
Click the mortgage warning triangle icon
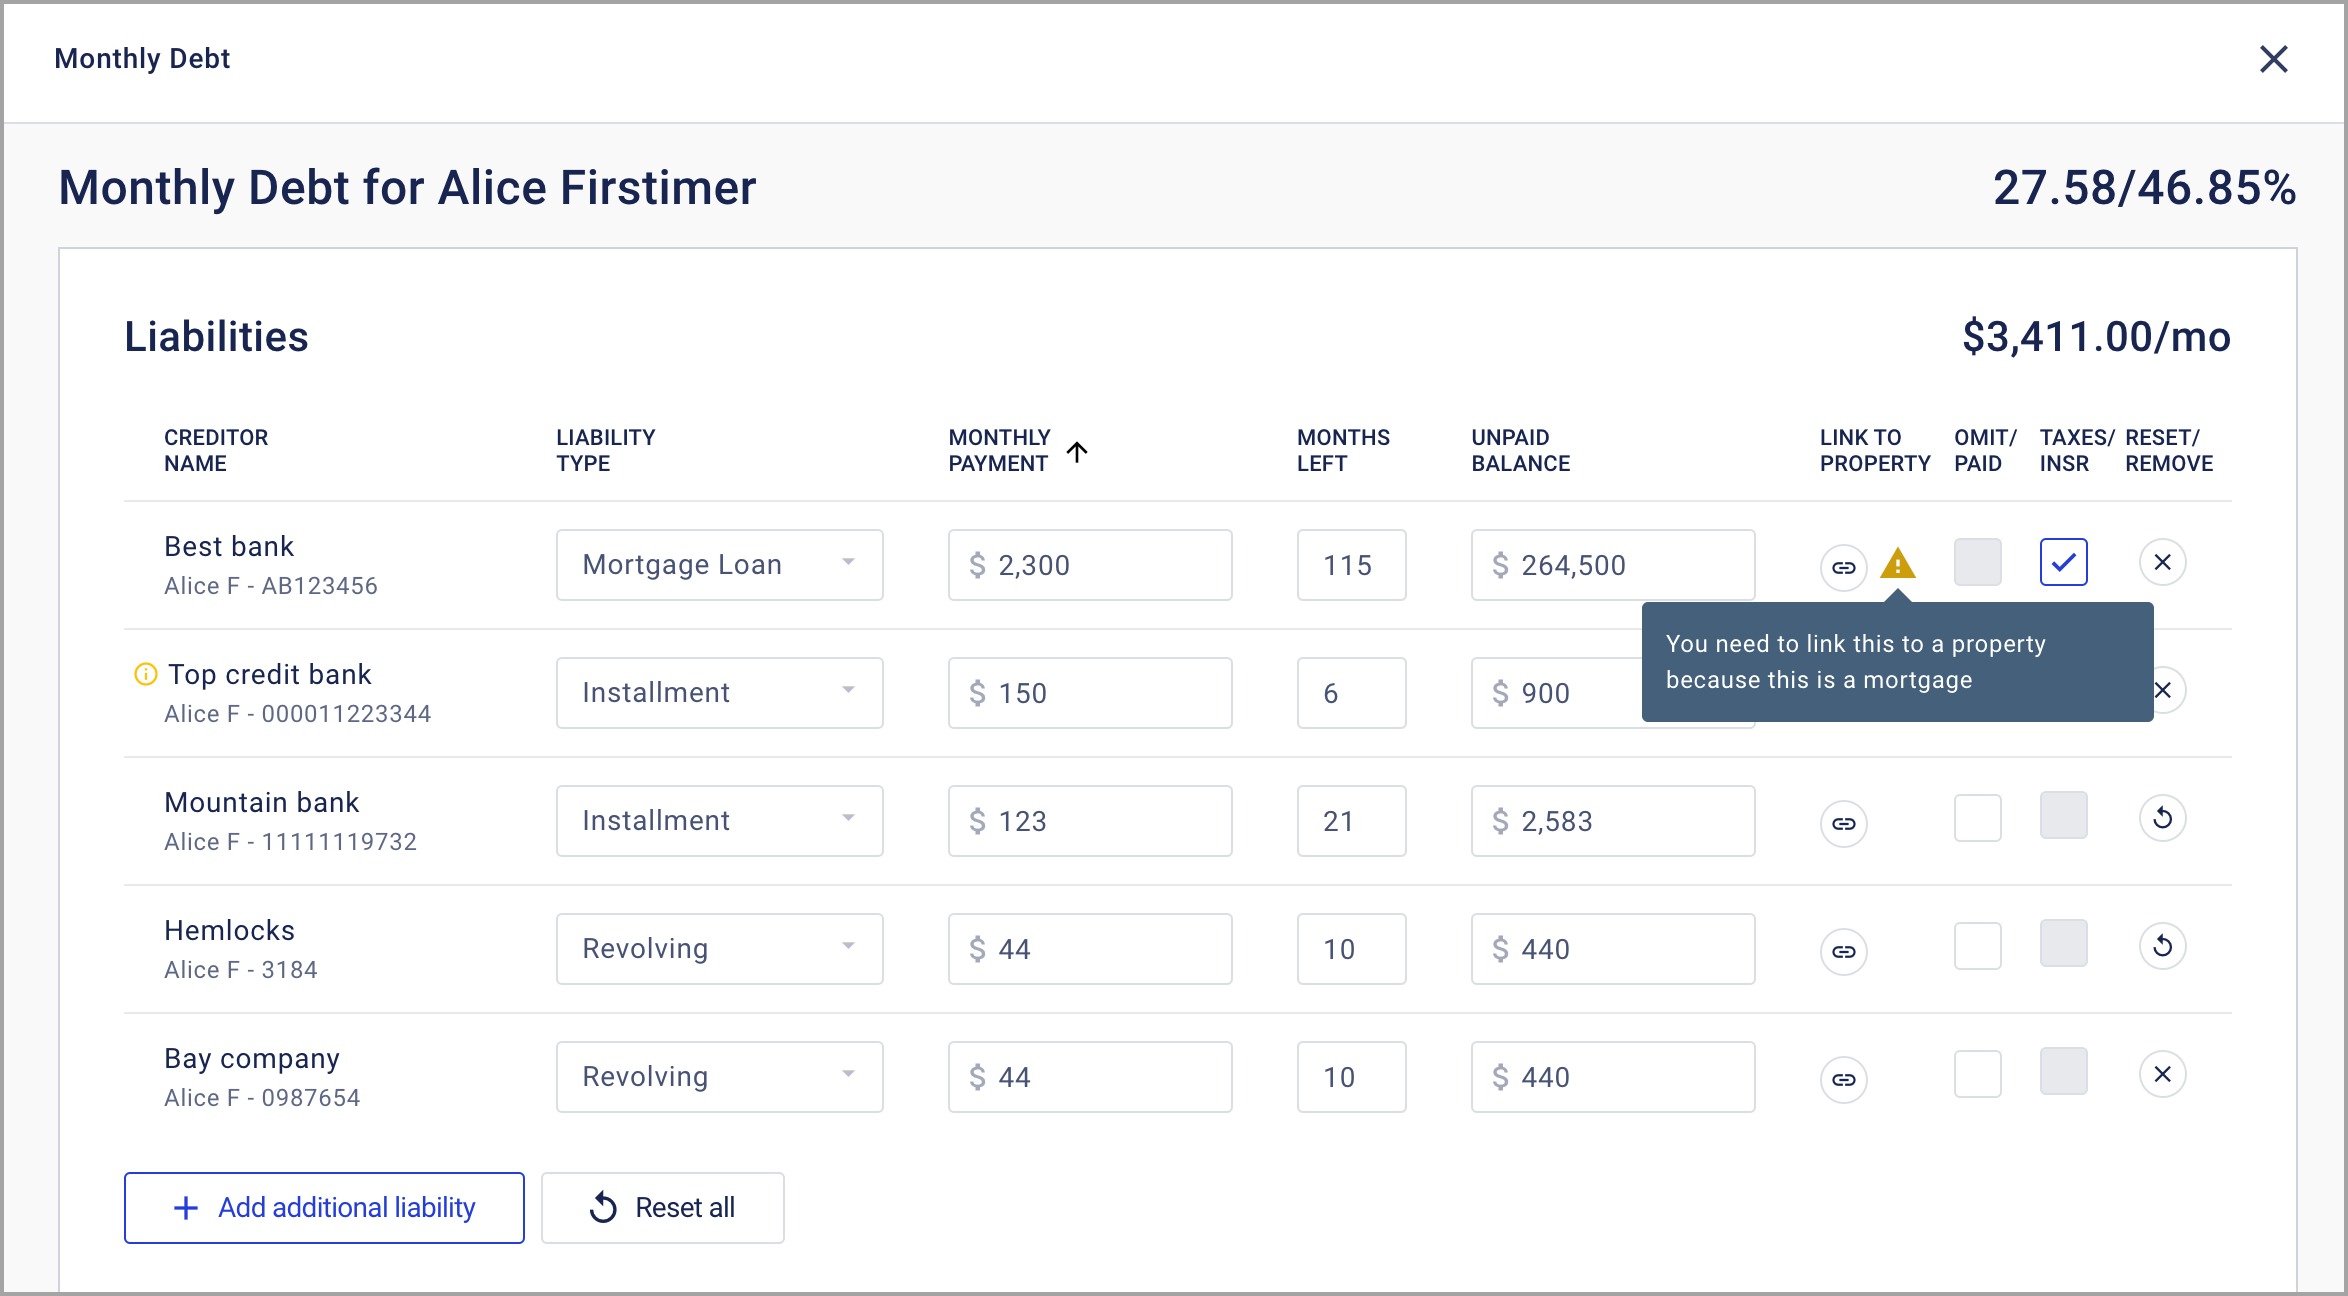pos(1897,565)
